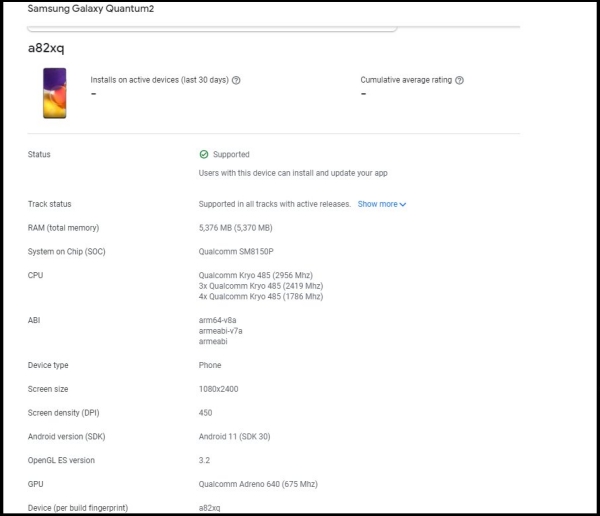This screenshot has width=600, height=516.
Task: Click the 450 screen density value
Action: coord(205,413)
